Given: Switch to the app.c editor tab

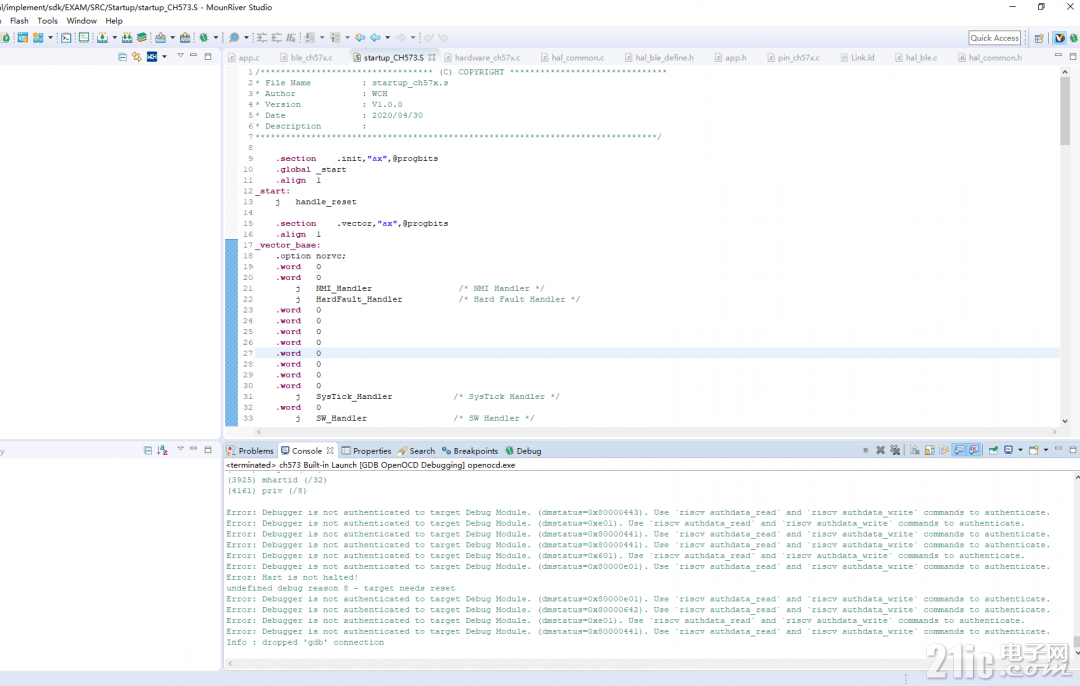Looking at the screenshot, I should [x=244, y=58].
